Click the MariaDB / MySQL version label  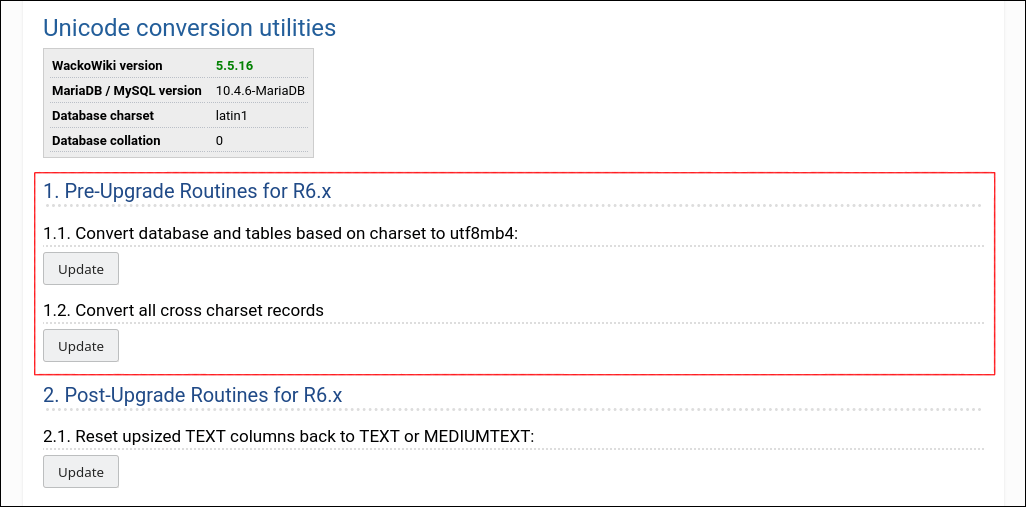tap(127, 91)
